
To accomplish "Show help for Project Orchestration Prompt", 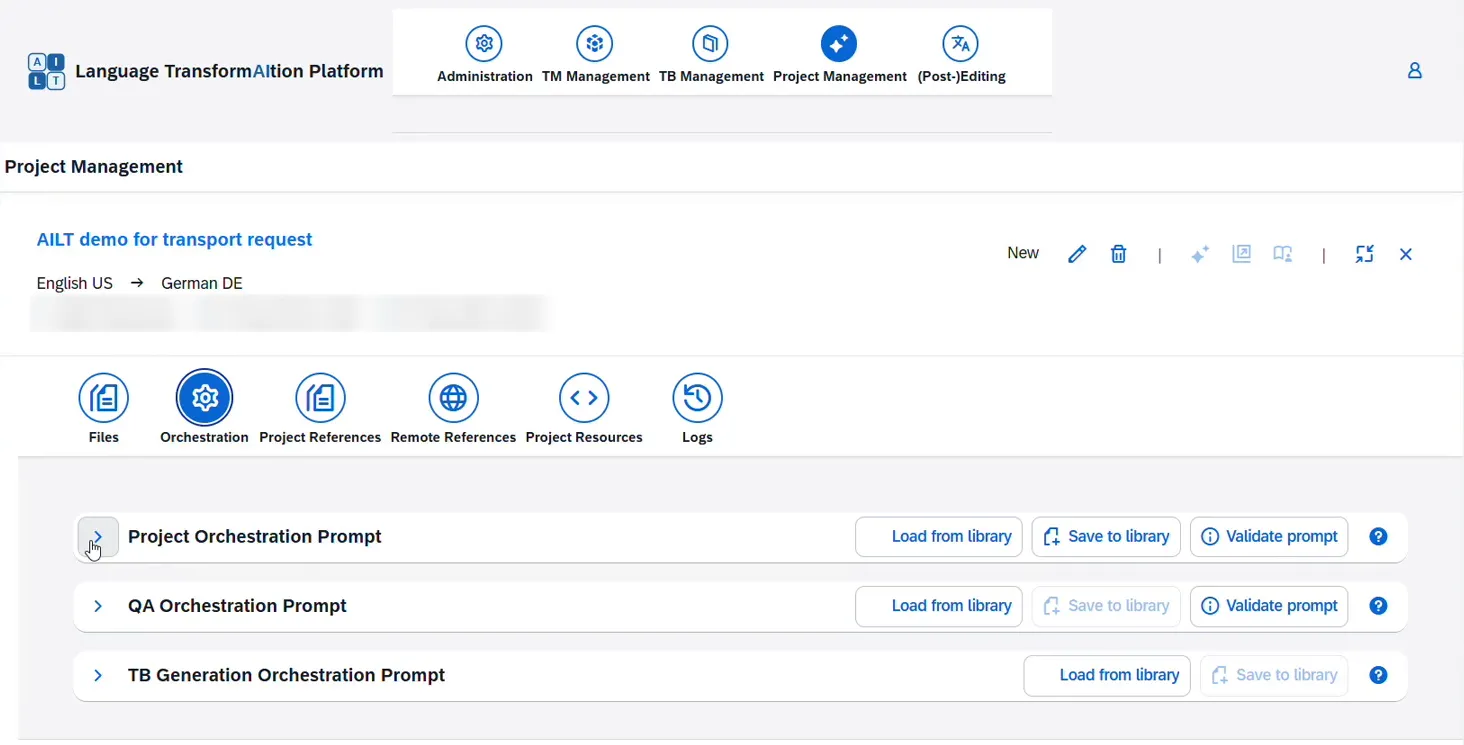I will [1379, 537].
